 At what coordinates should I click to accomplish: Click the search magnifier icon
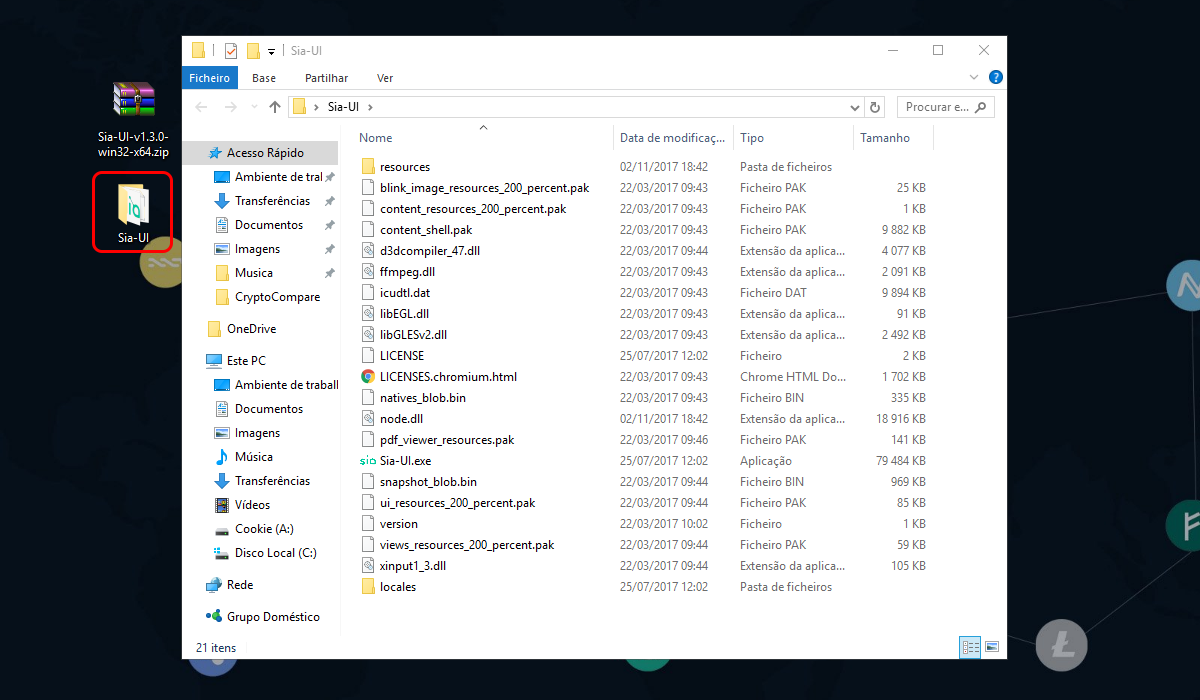coord(981,107)
